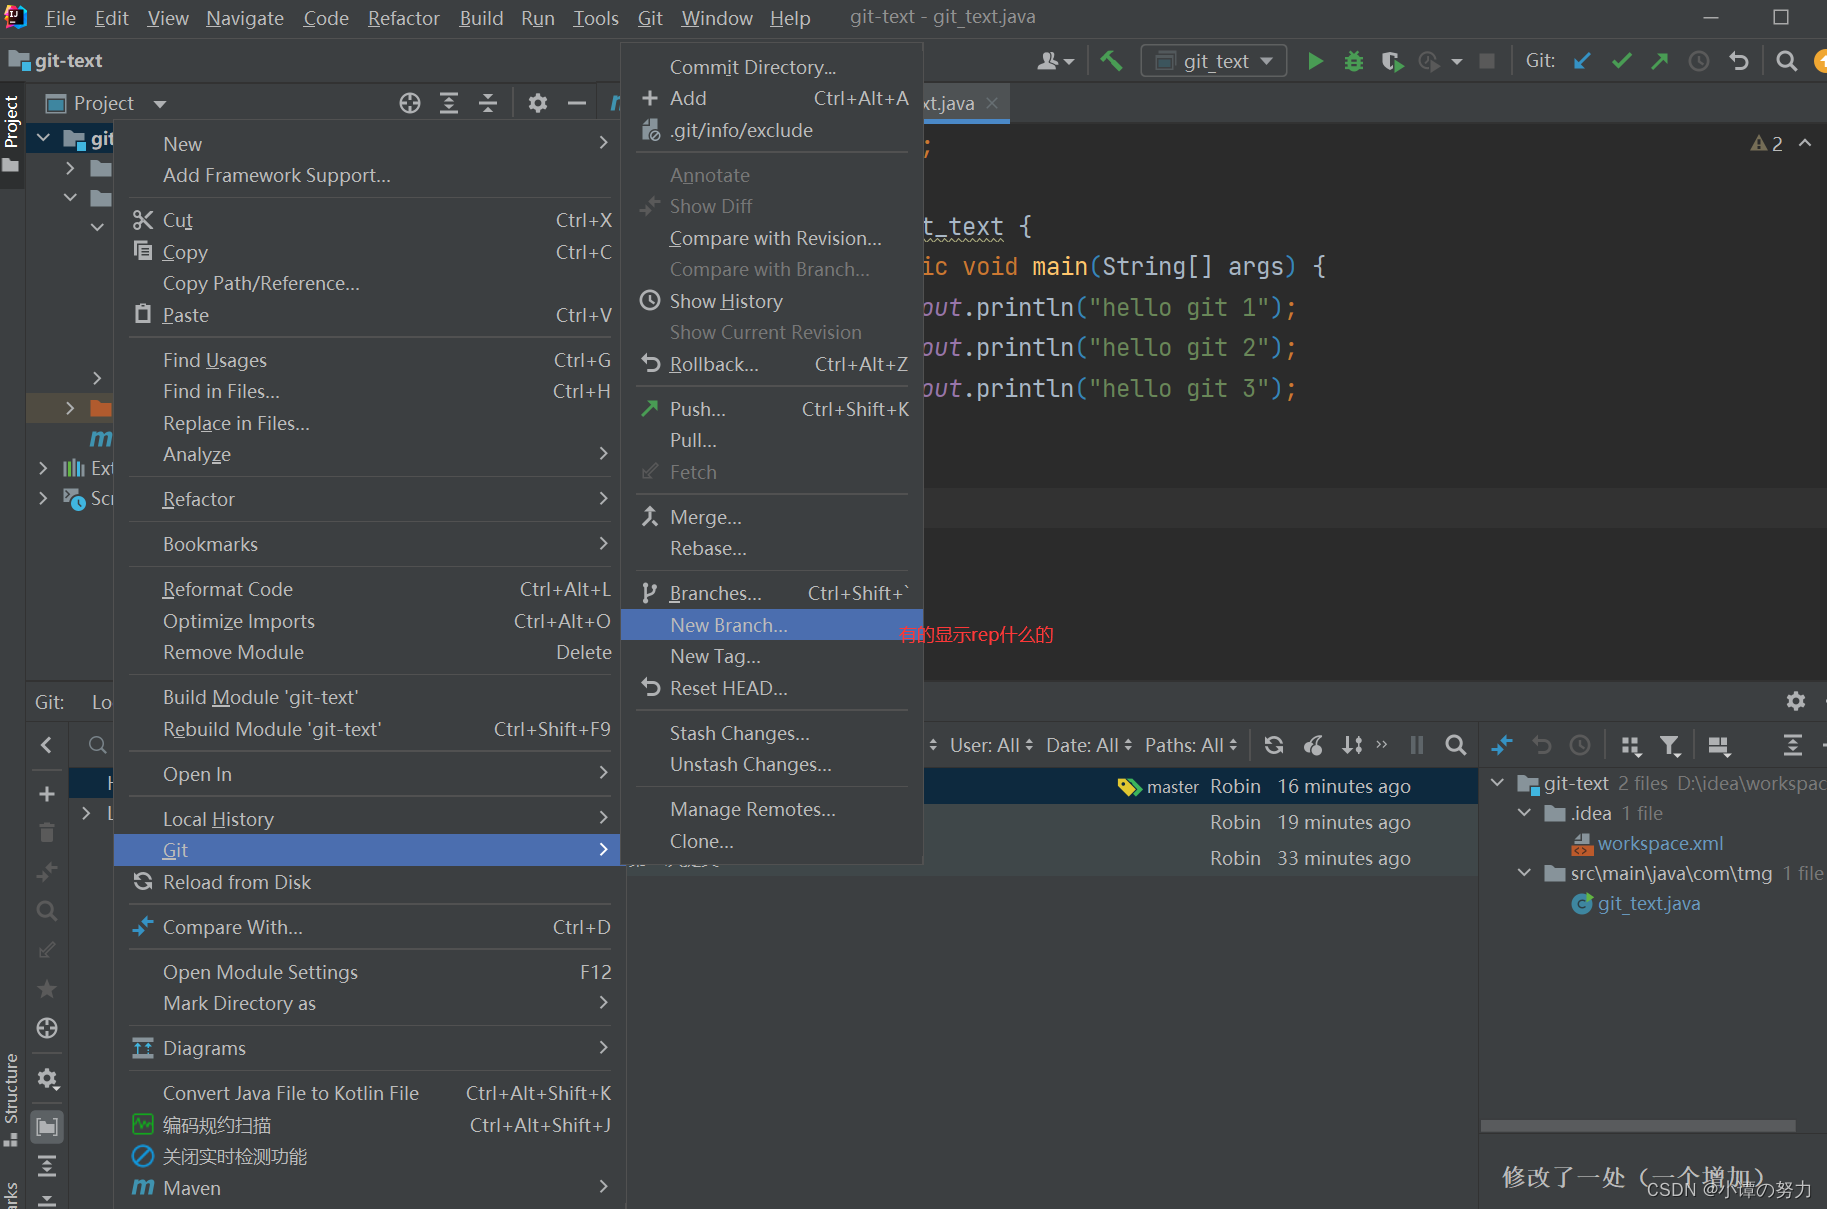Viewport: 1827px width, 1209px height.
Task: Group-by icon in commit details toolbar
Action: 1631,745
